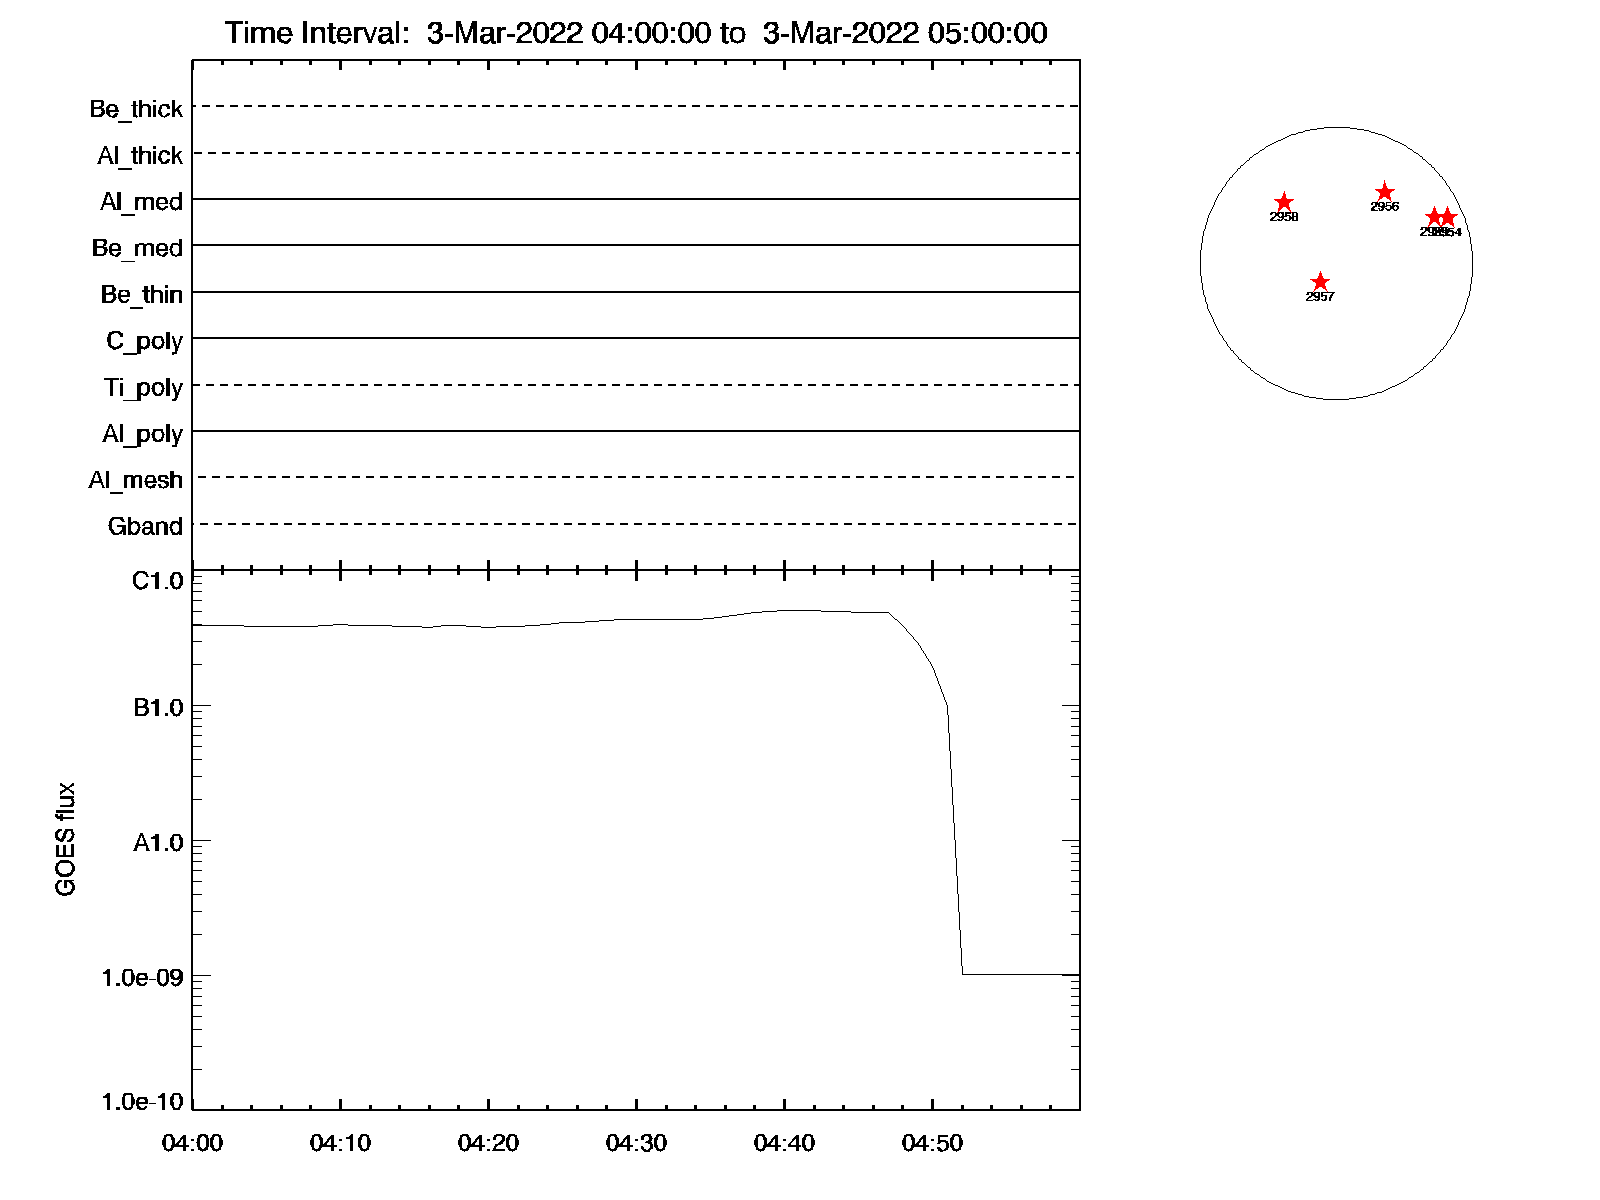Click the Al_med filter label

(141, 202)
